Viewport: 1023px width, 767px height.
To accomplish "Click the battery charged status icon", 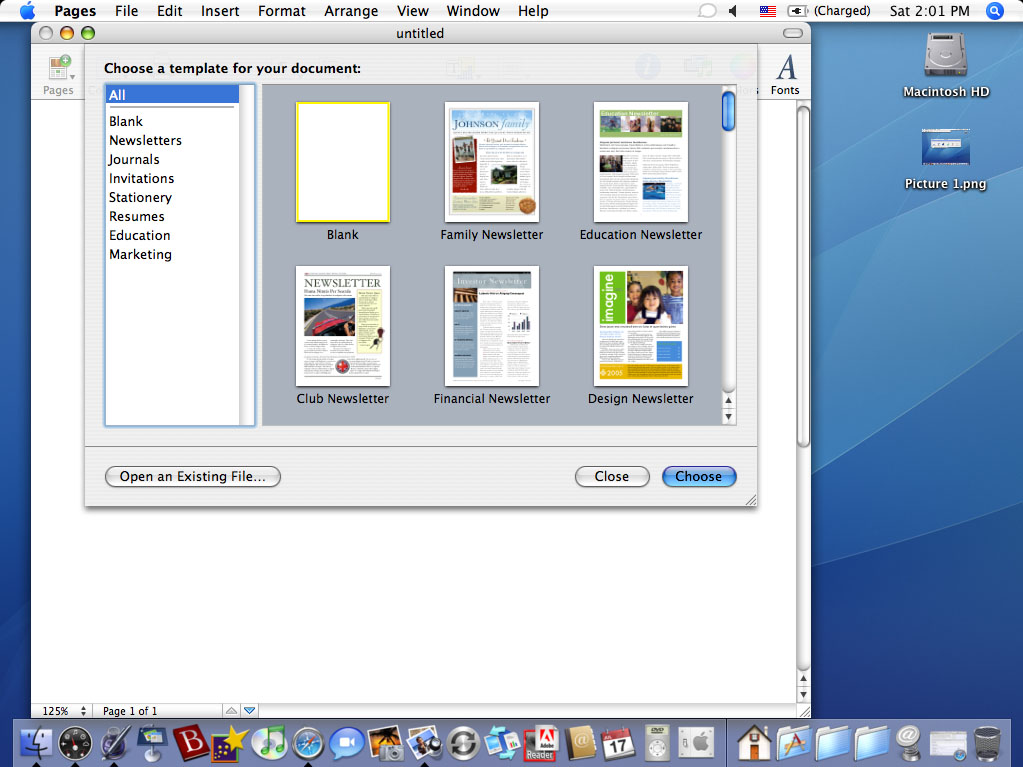I will [x=797, y=10].
